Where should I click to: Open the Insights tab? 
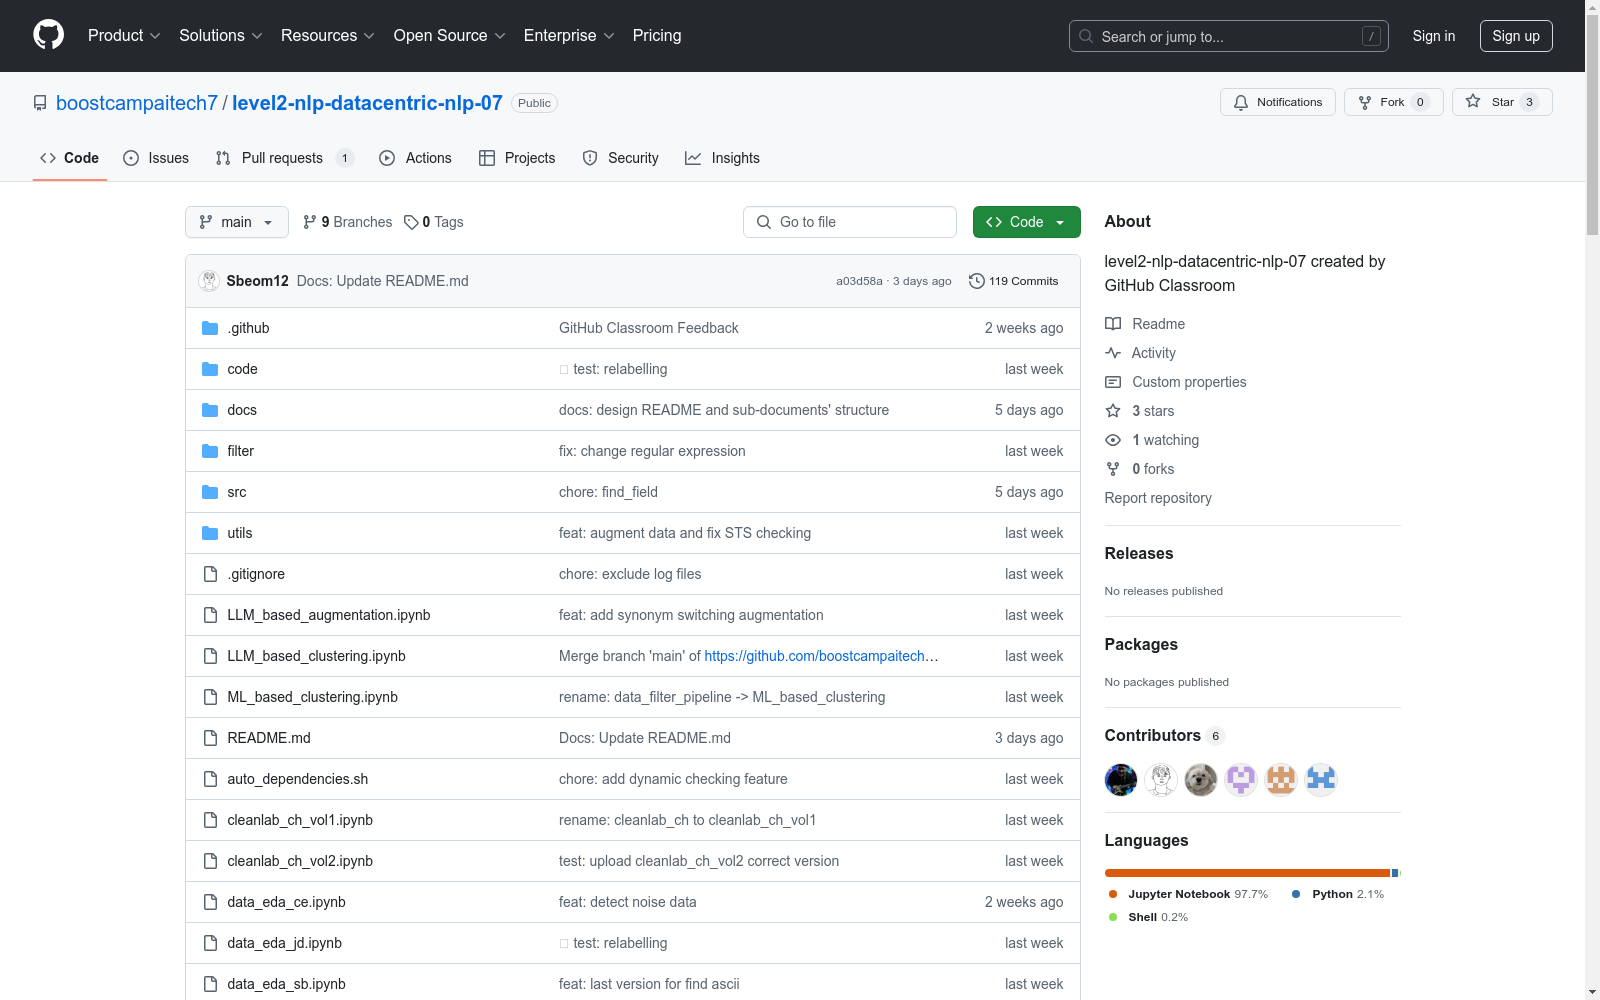722,158
